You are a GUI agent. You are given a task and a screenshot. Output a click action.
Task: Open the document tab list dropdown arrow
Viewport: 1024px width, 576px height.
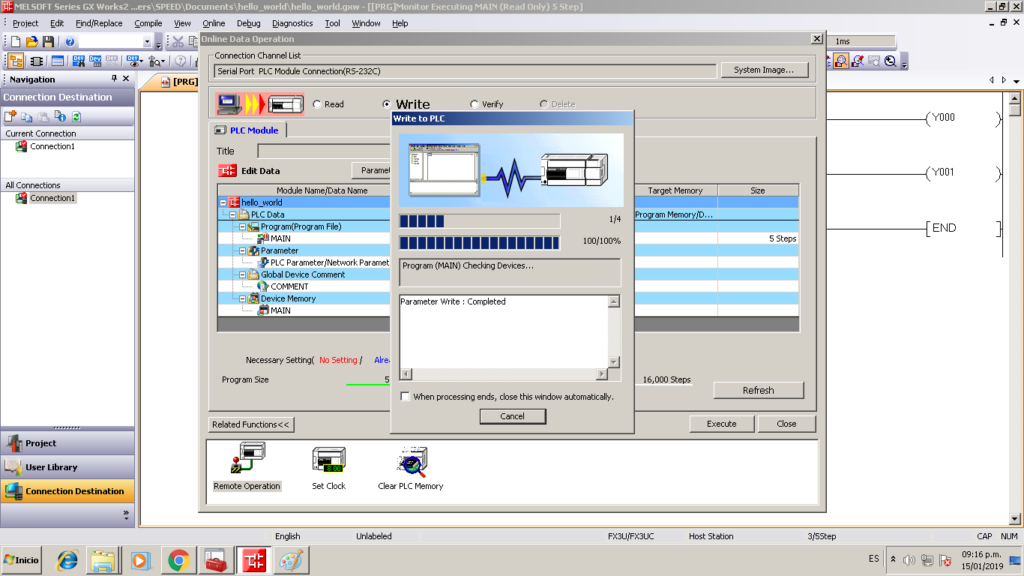[x=1016, y=80]
